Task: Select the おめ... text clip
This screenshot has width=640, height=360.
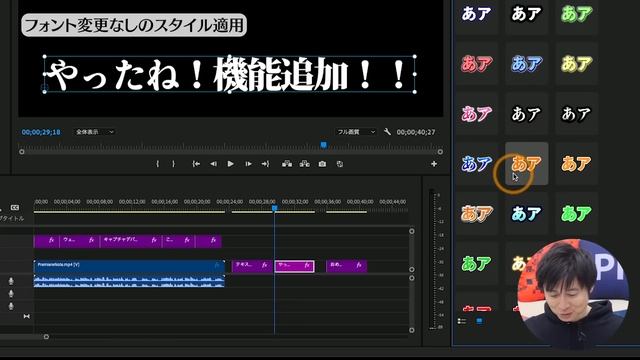Action: [x=347, y=266]
